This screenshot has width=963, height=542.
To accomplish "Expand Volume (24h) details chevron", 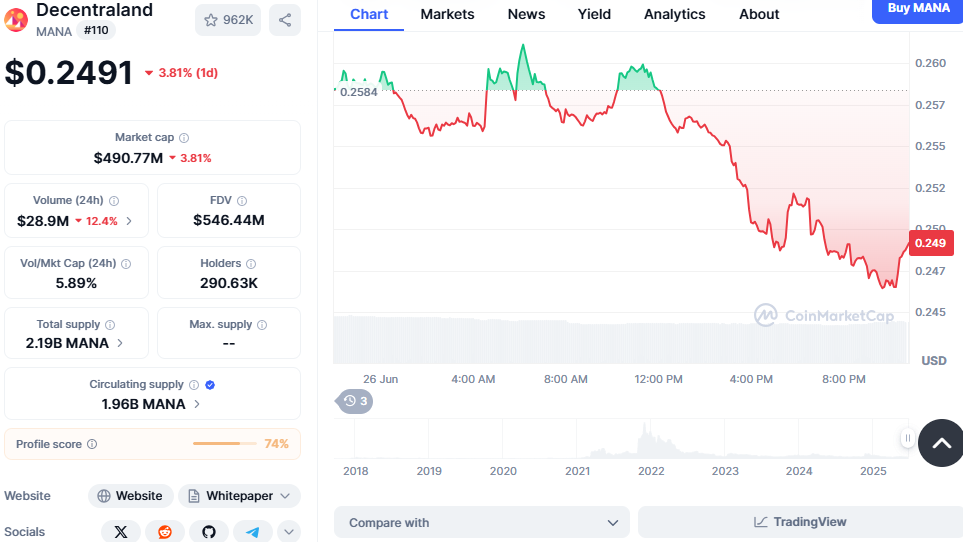I will tap(129, 221).
